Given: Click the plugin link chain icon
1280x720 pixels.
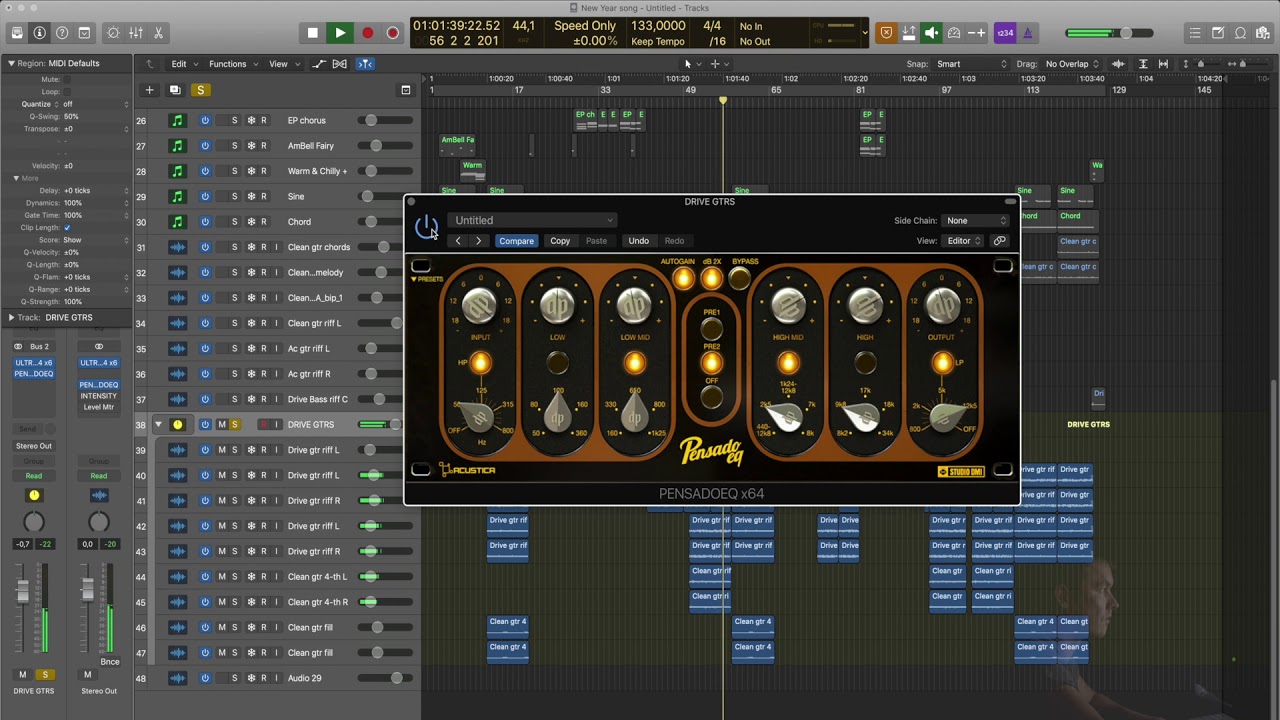Looking at the screenshot, I should point(999,241).
